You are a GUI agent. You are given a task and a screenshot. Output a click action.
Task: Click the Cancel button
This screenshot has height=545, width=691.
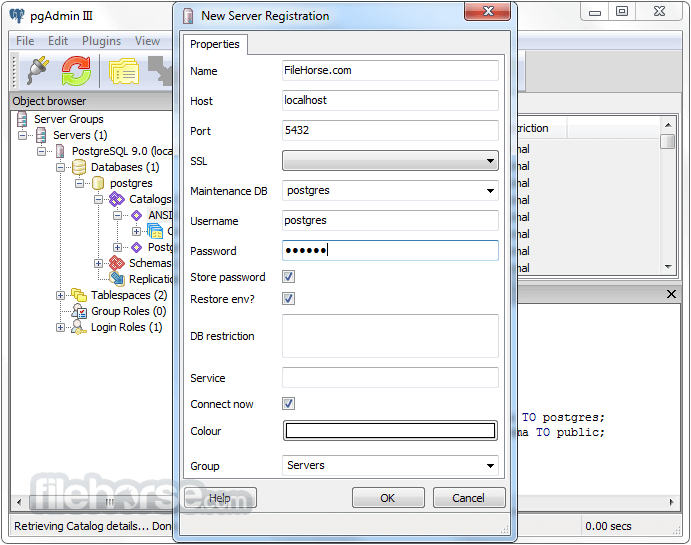point(468,498)
